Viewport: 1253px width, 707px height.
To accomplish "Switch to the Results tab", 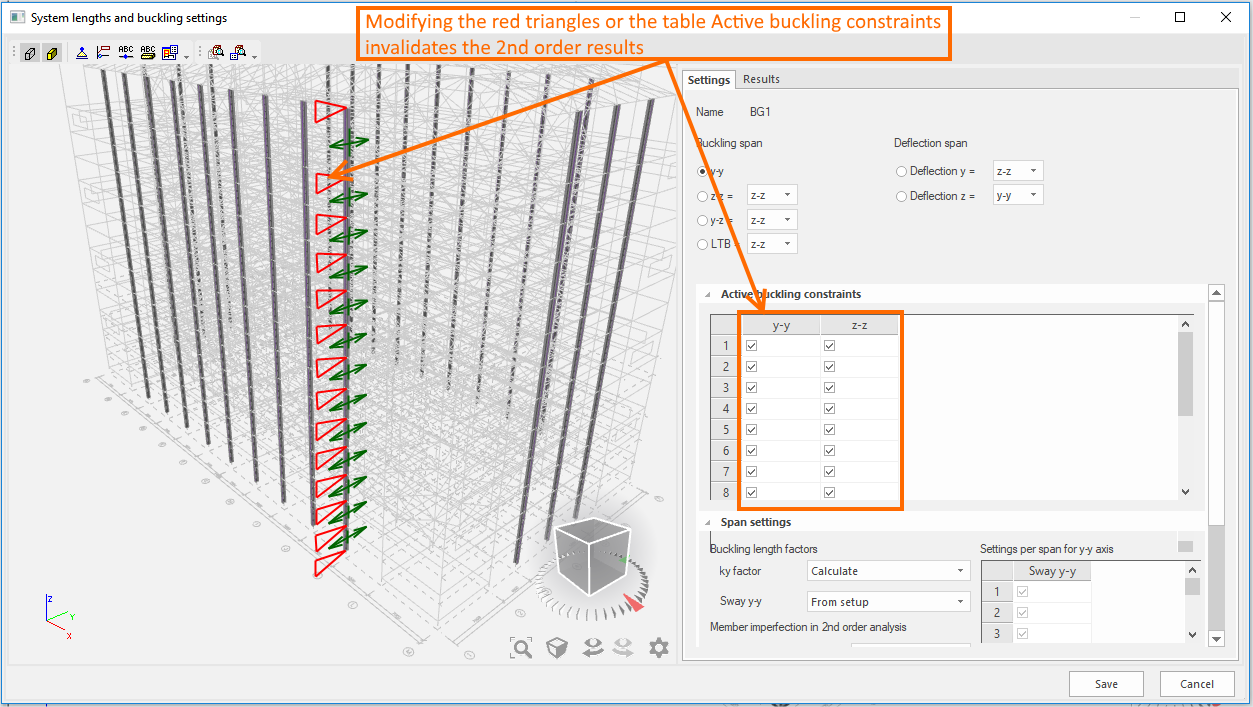I will click(761, 80).
